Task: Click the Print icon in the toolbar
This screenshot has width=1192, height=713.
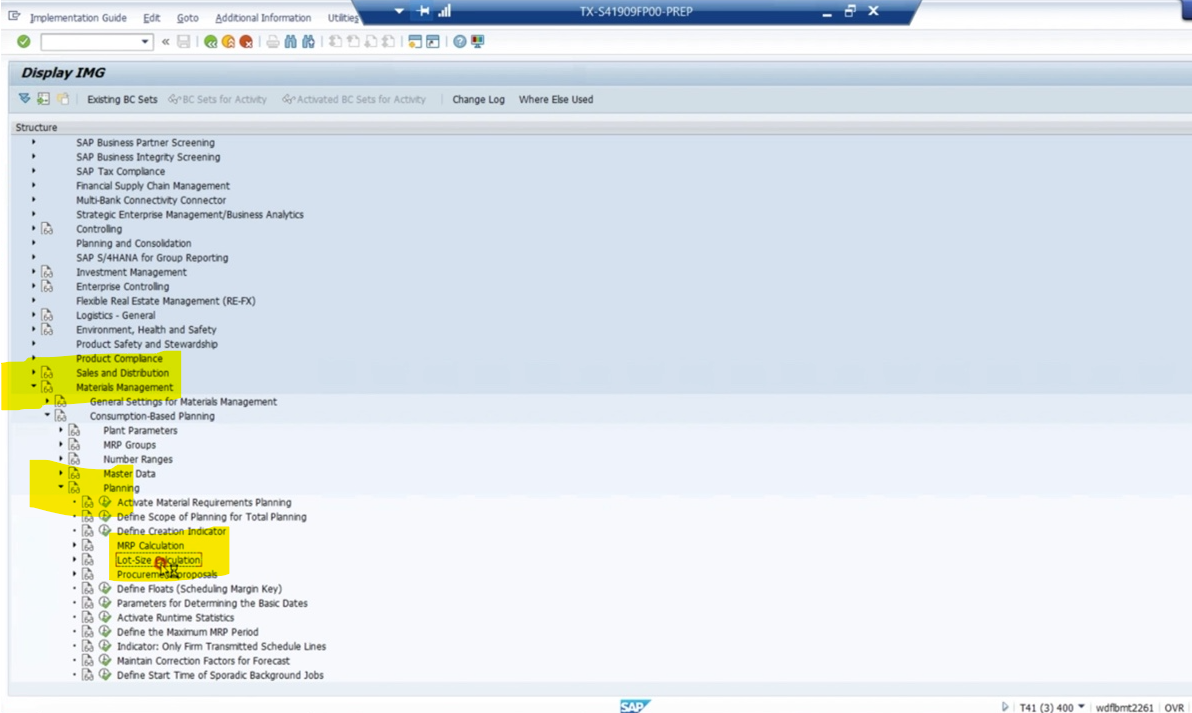Action: [272, 42]
